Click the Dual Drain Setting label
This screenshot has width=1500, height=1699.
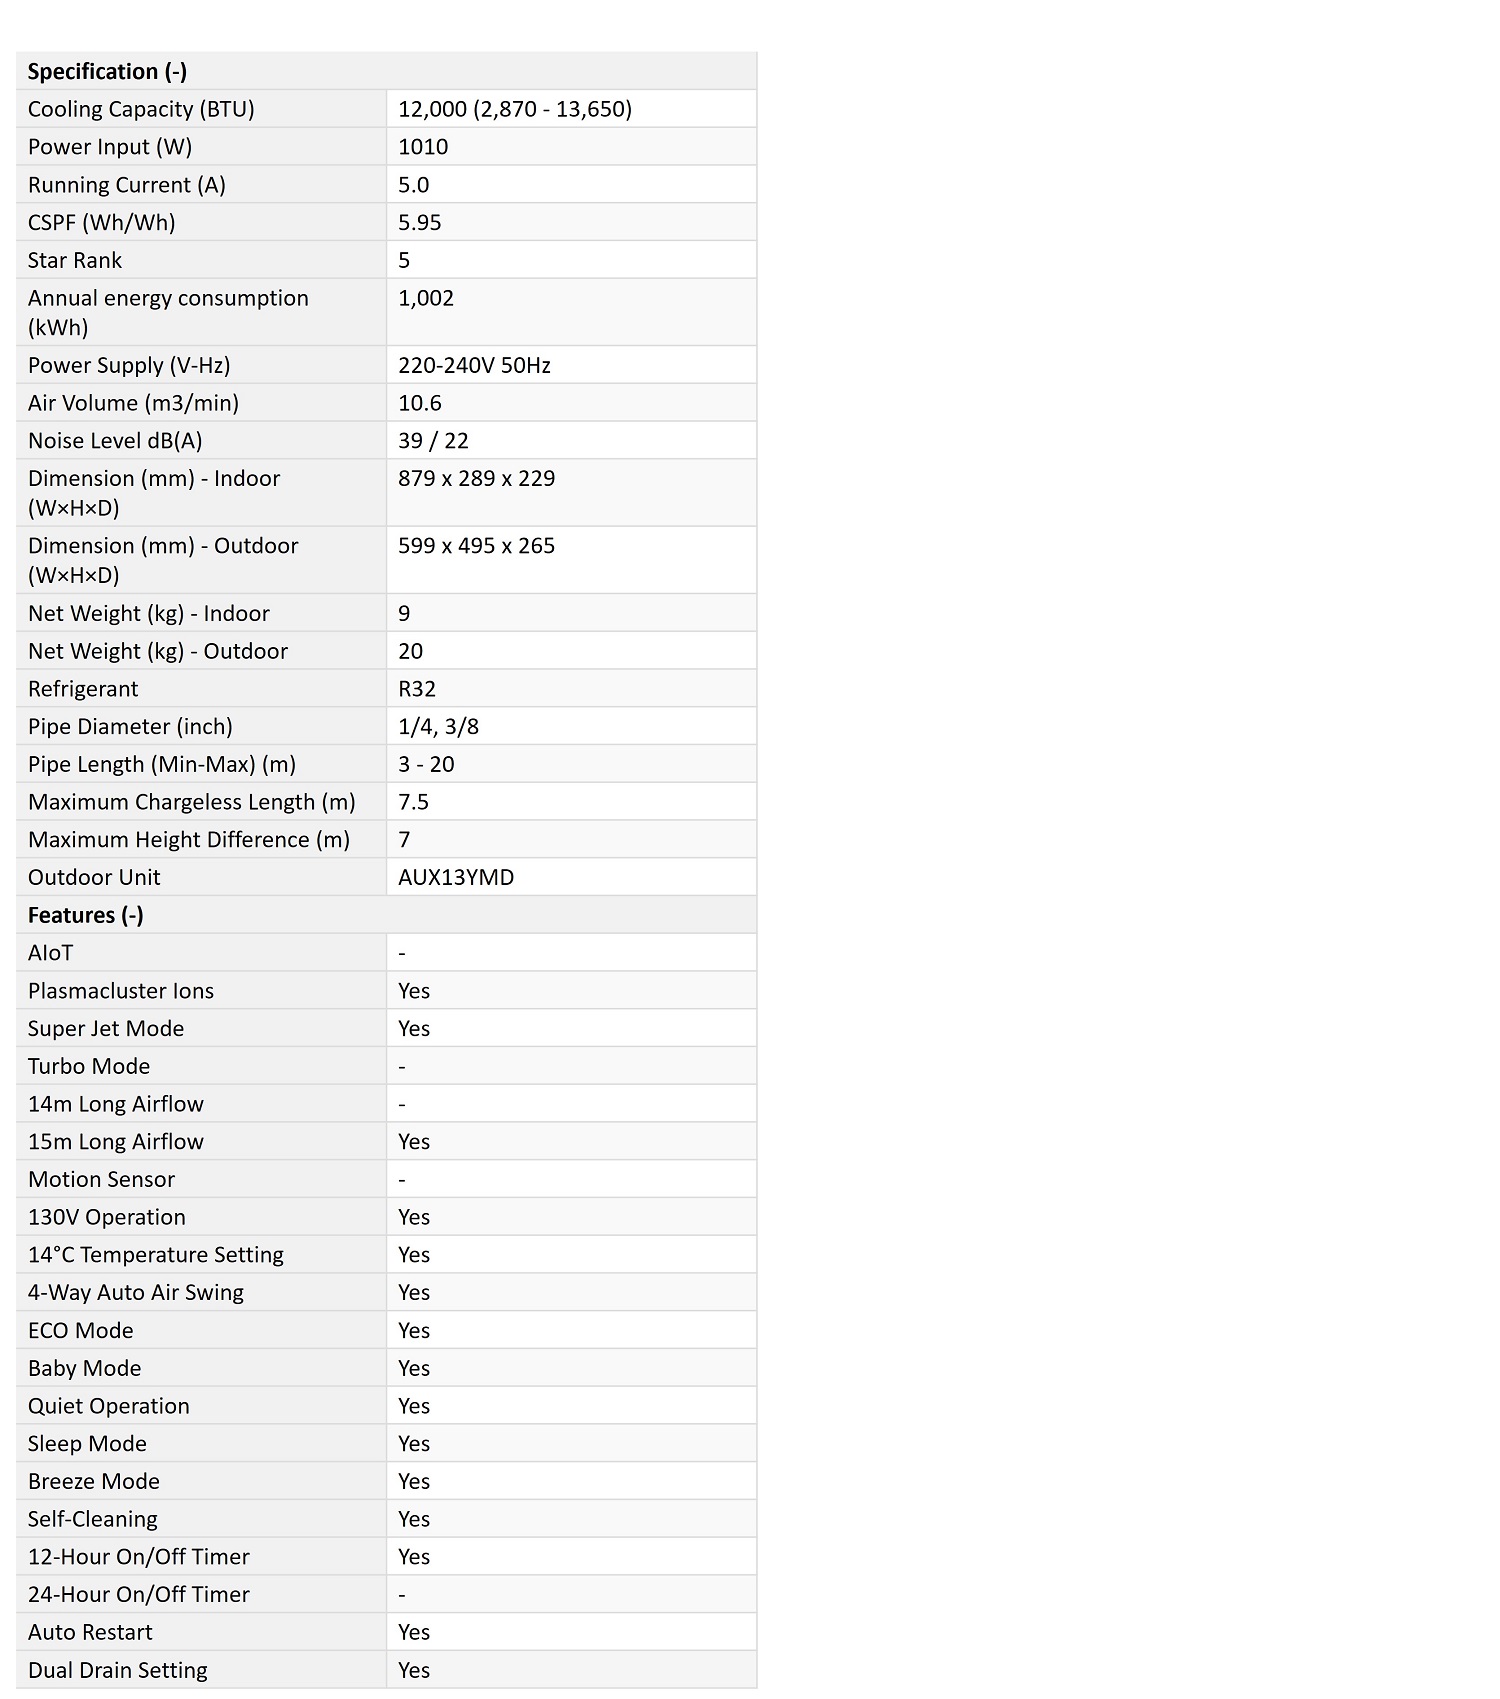point(118,1670)
